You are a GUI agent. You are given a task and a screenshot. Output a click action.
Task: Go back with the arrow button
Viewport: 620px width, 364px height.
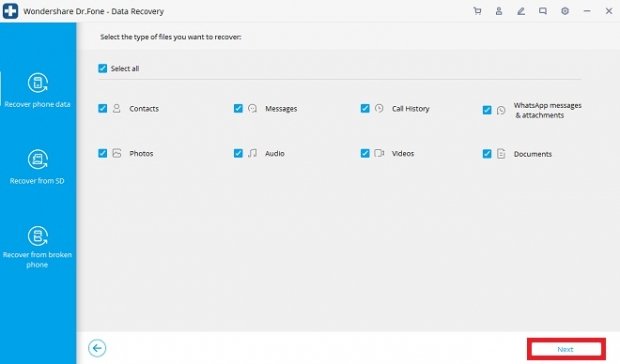coord(97,348)
